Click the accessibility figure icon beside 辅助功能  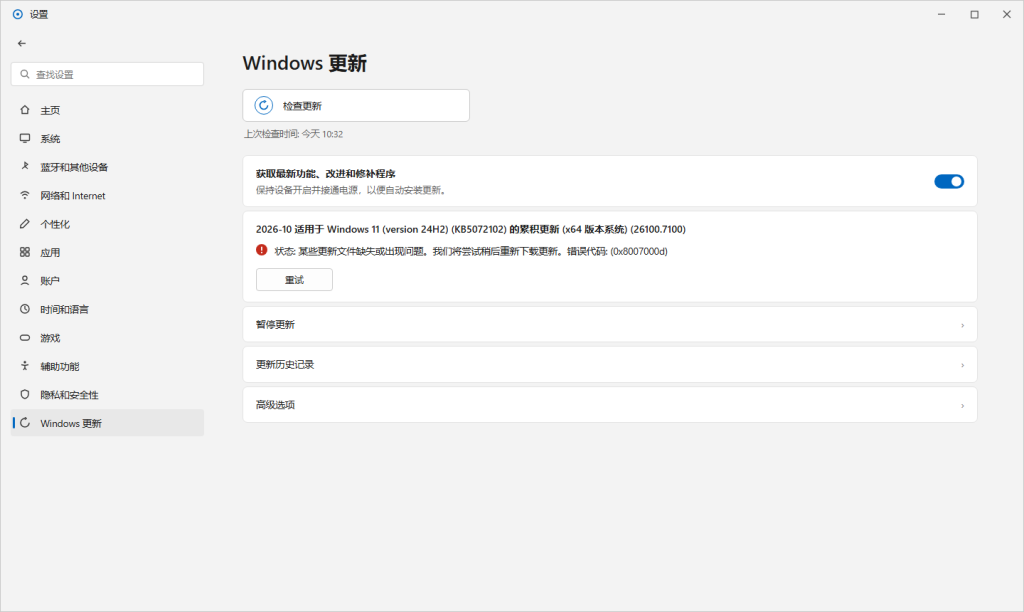pos(25,366)
